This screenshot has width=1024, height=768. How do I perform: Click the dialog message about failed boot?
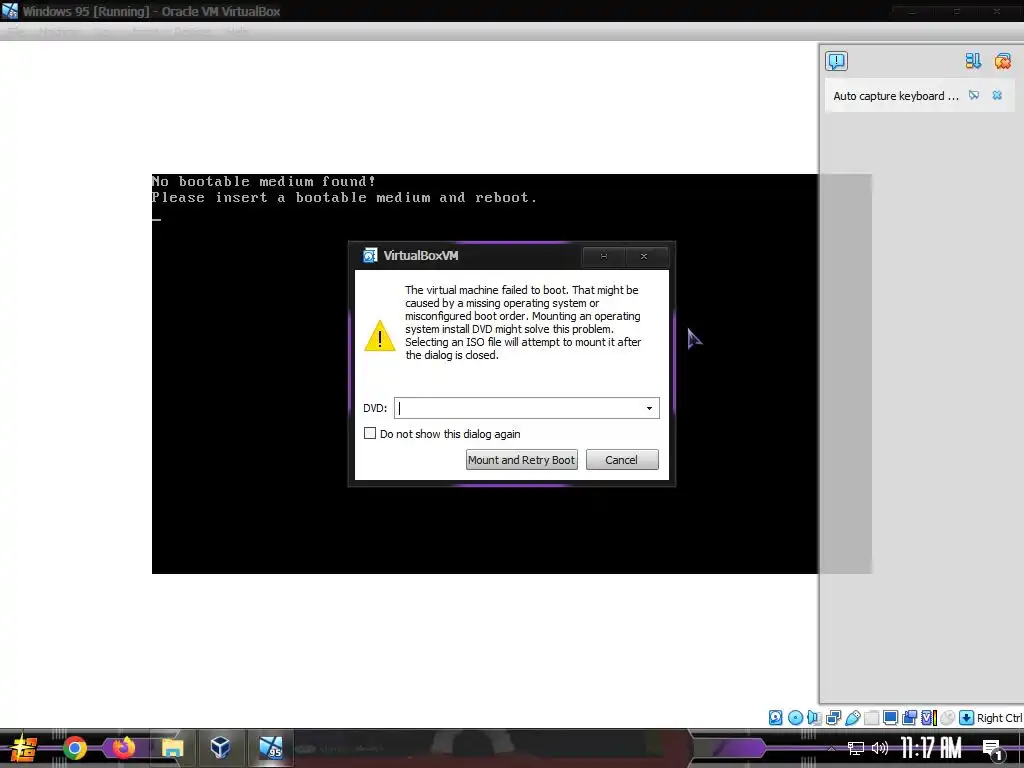point(522,323)
